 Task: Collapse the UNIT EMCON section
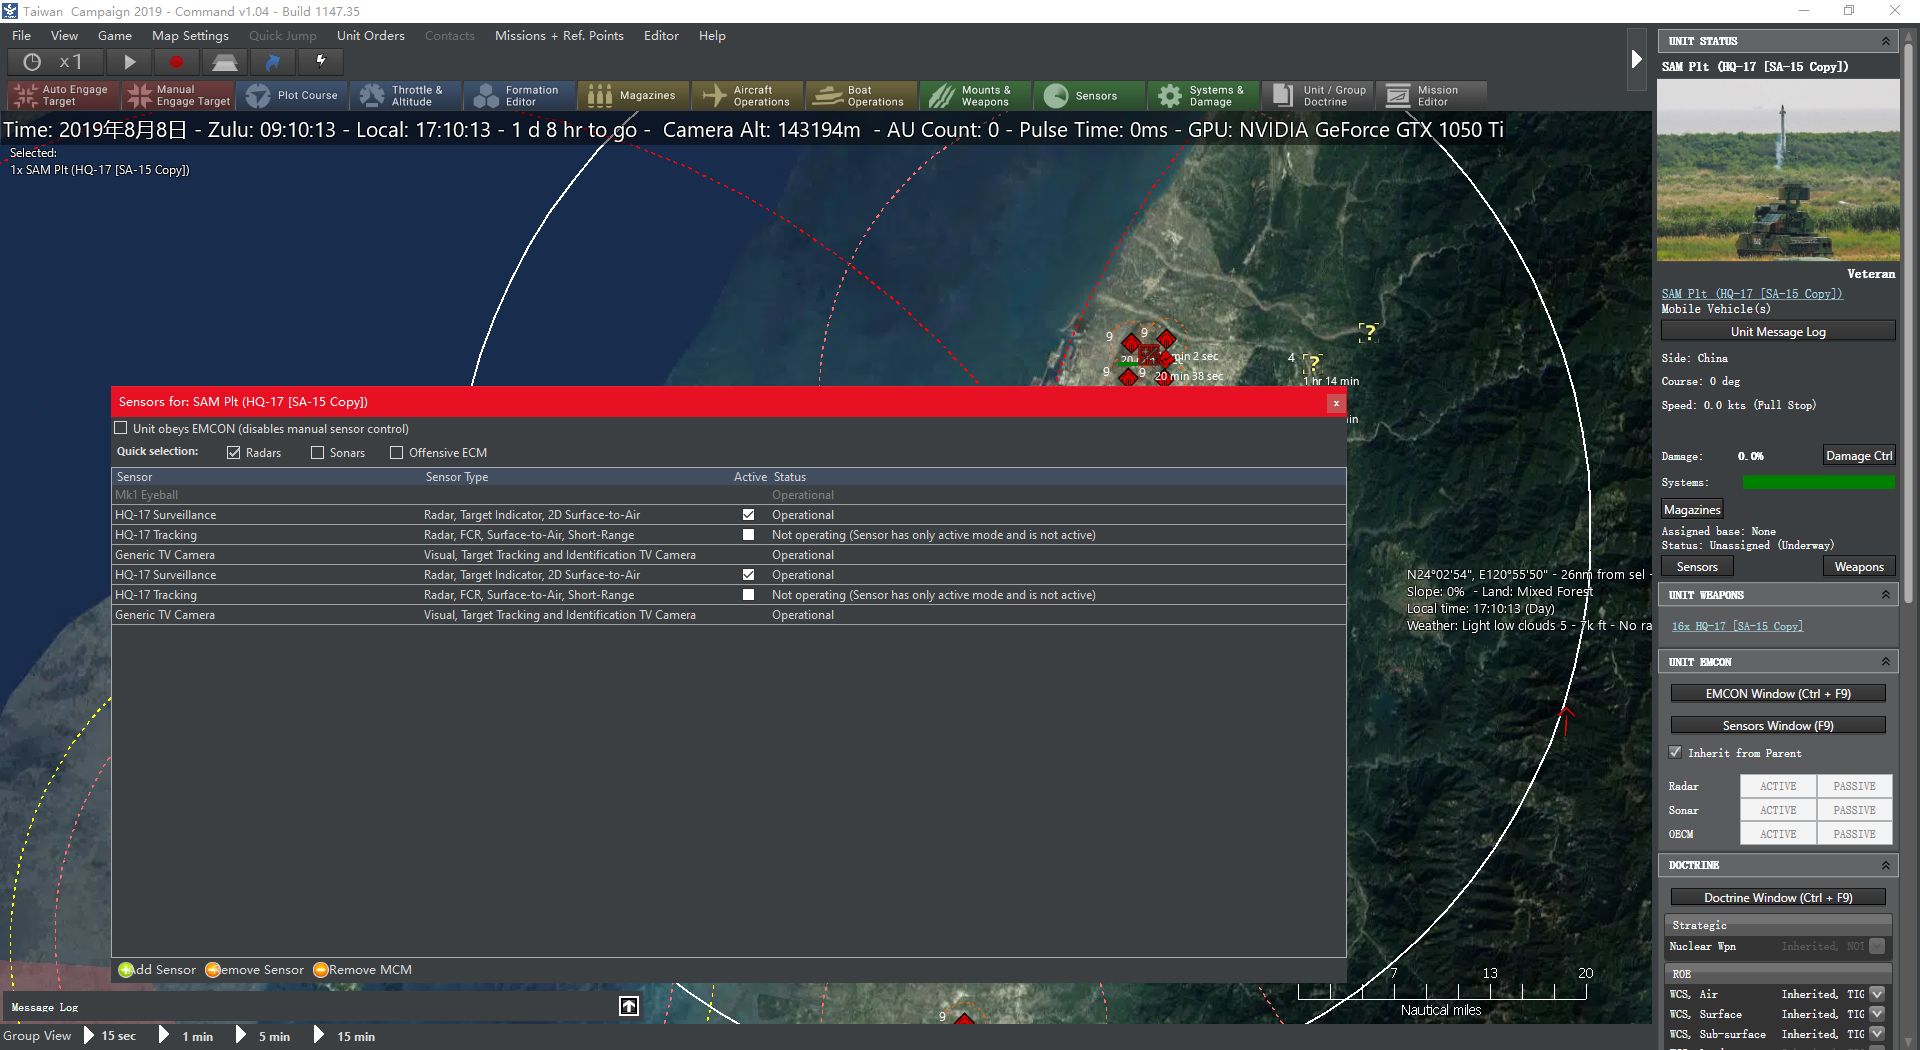coord(1885,662)
